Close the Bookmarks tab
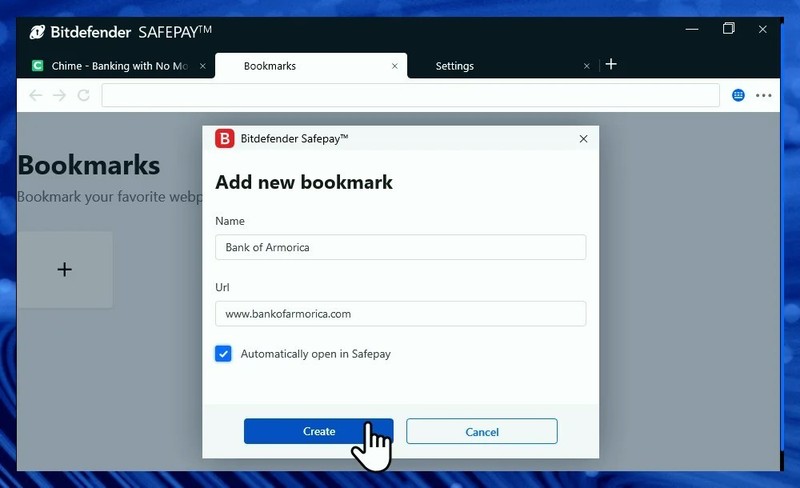Viewport: 800px width, 488px height. coord(394,66)
